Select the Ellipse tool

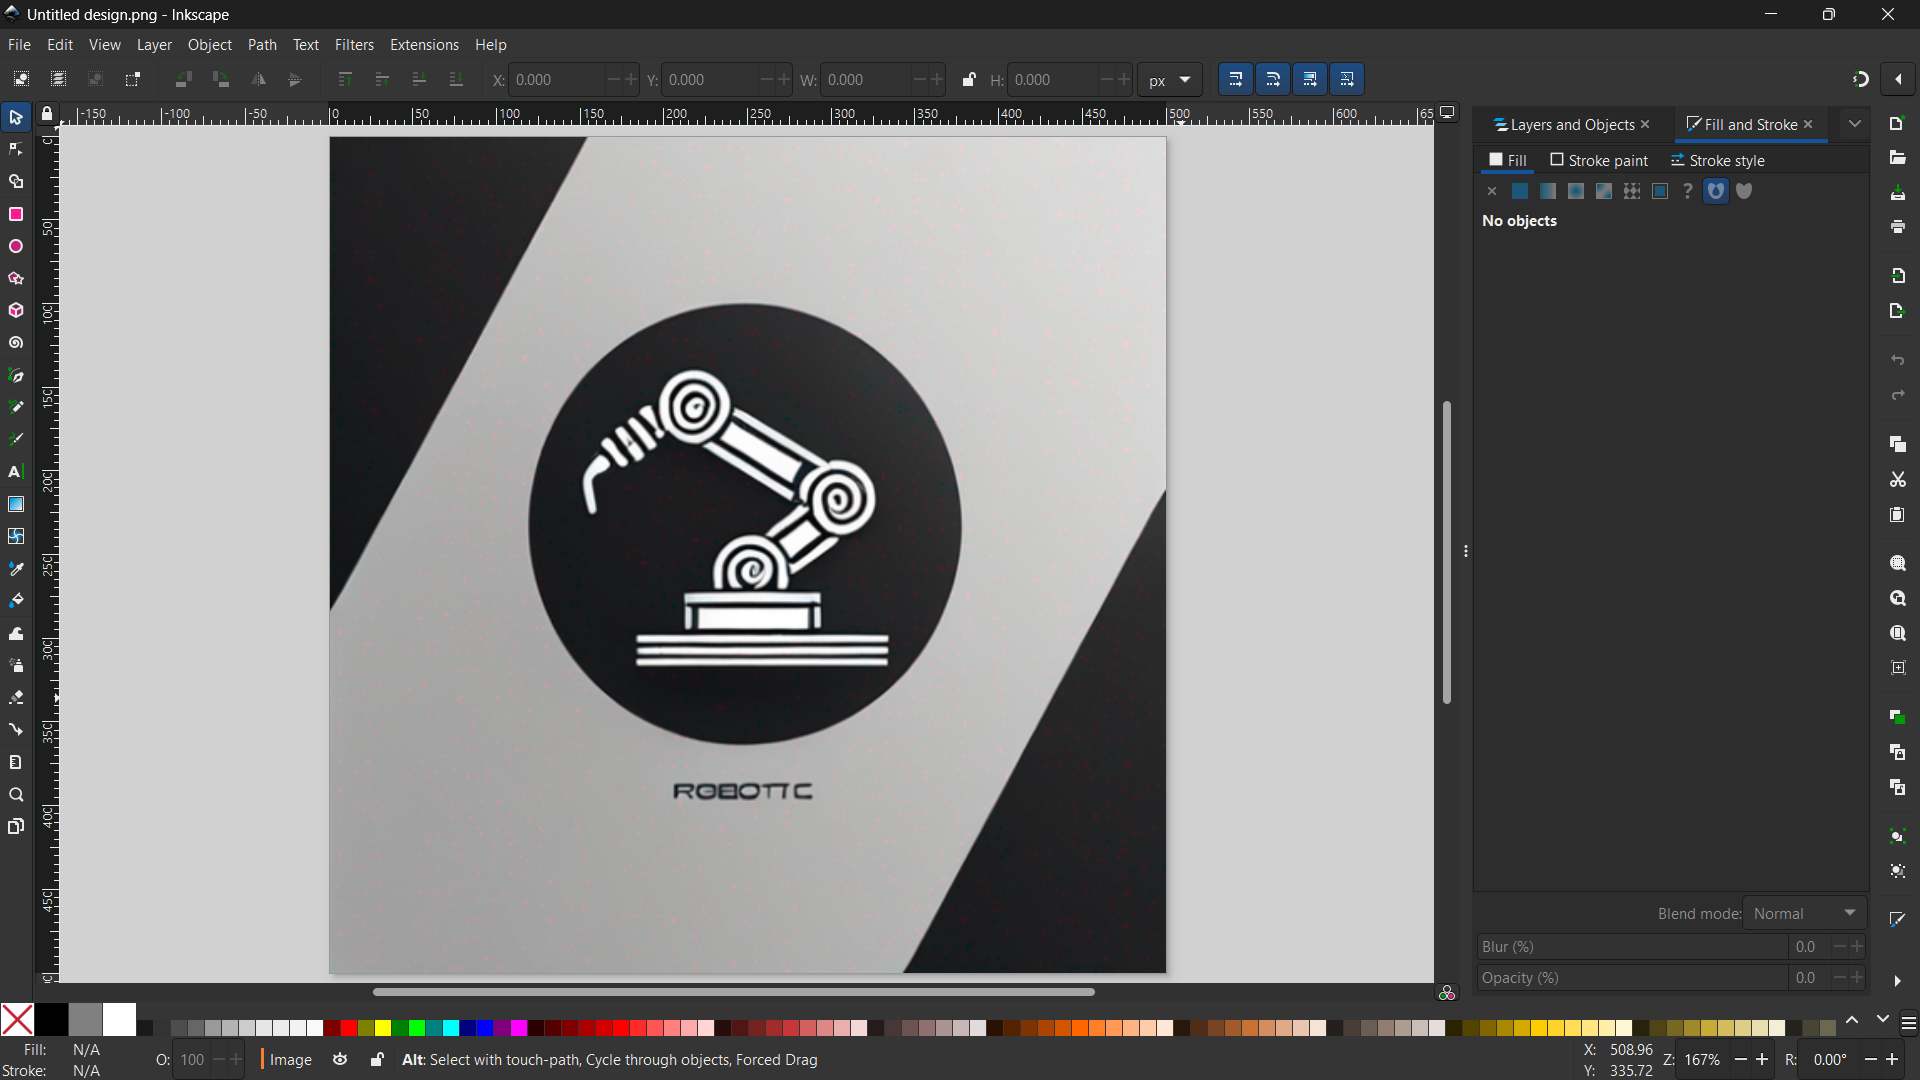point(16,246)
